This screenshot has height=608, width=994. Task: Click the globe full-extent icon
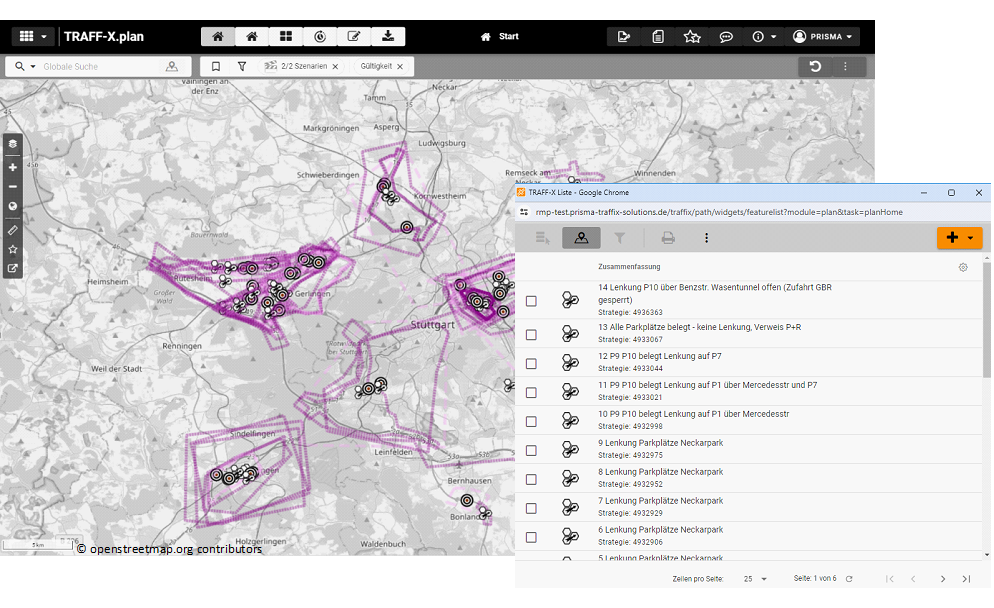pyautogui.click(x=13, y=206)
